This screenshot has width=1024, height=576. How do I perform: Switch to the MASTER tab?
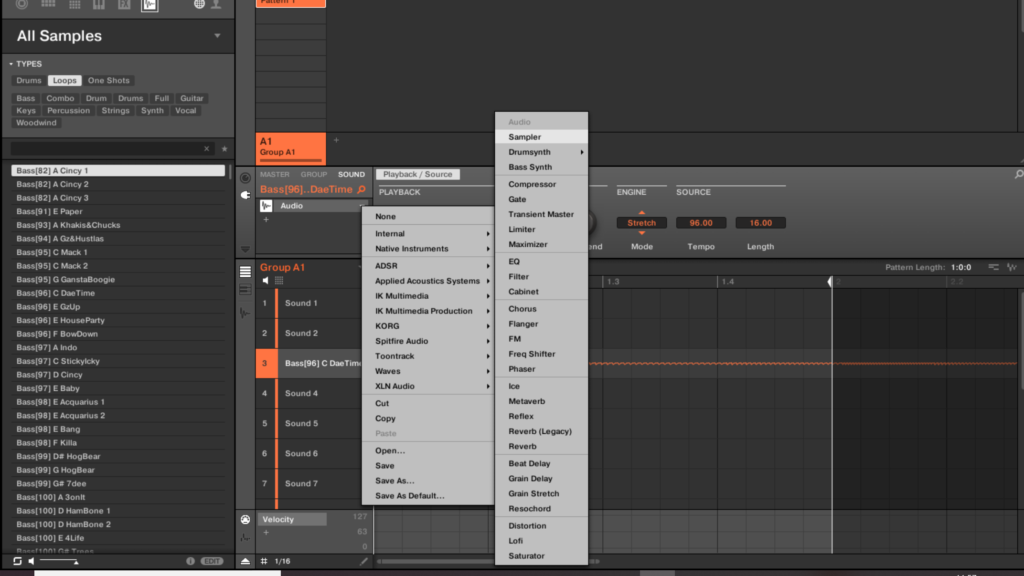pos(274,175)
